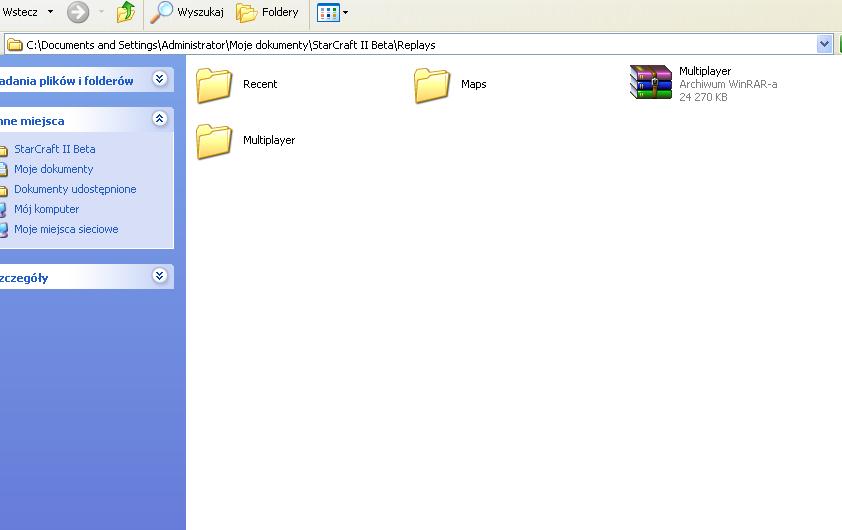
Task: Open the Wstecz history dropdown arrow
Action: point(51,12)
